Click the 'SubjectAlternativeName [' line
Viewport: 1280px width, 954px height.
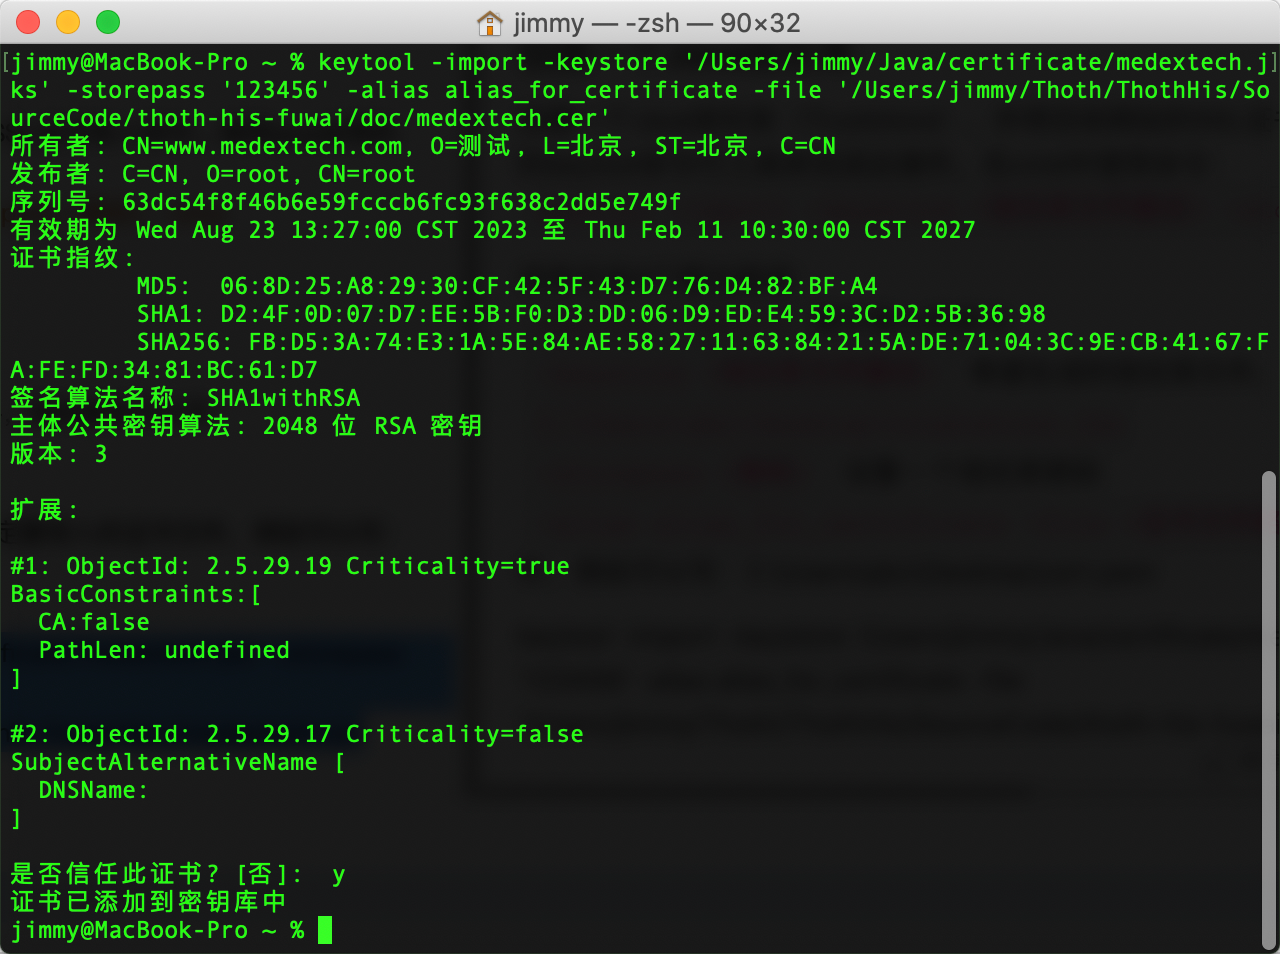pyautogui.click(x=178, y=762)
